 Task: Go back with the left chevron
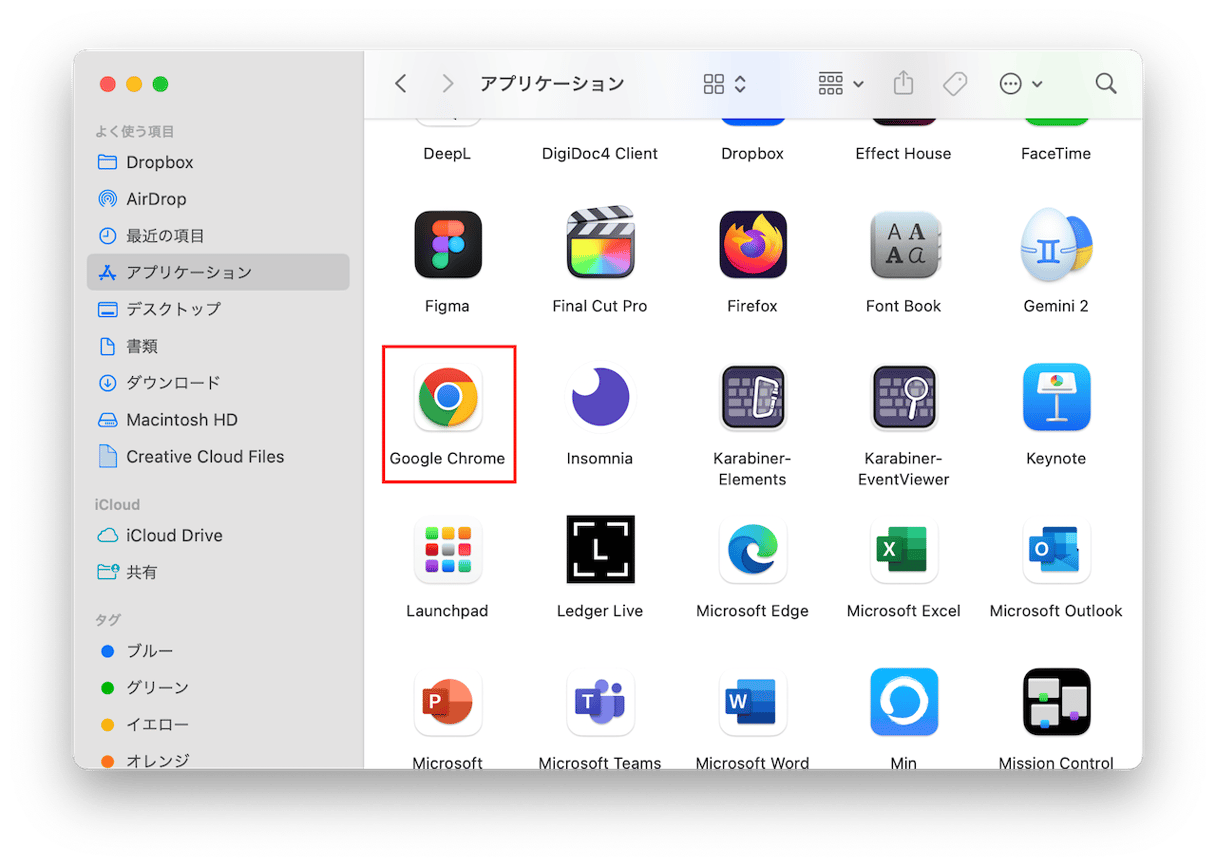tap(401, 84)
